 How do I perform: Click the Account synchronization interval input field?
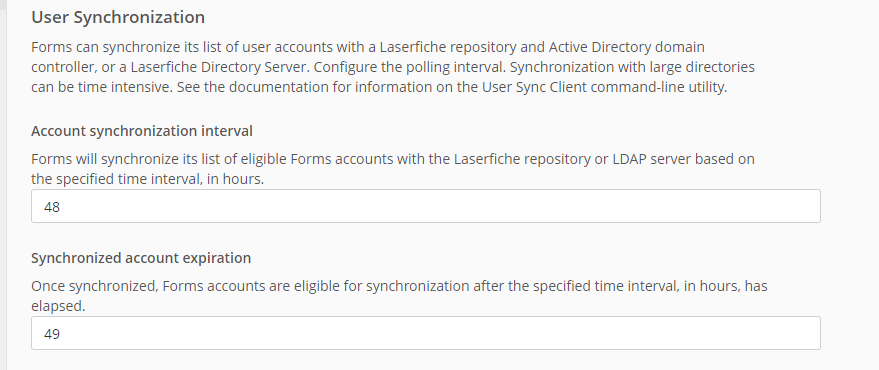(x=425, y=206)
